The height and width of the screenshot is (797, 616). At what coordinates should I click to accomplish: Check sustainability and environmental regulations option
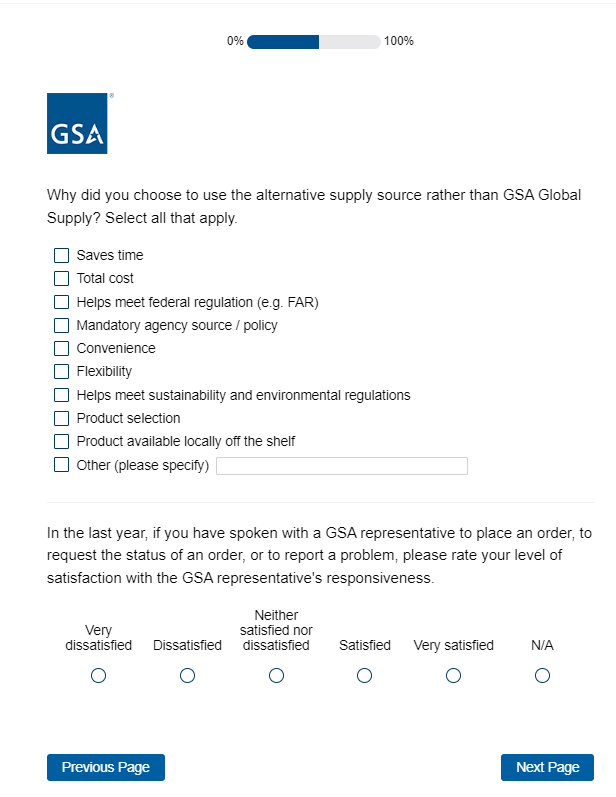[x=62, y=395]
